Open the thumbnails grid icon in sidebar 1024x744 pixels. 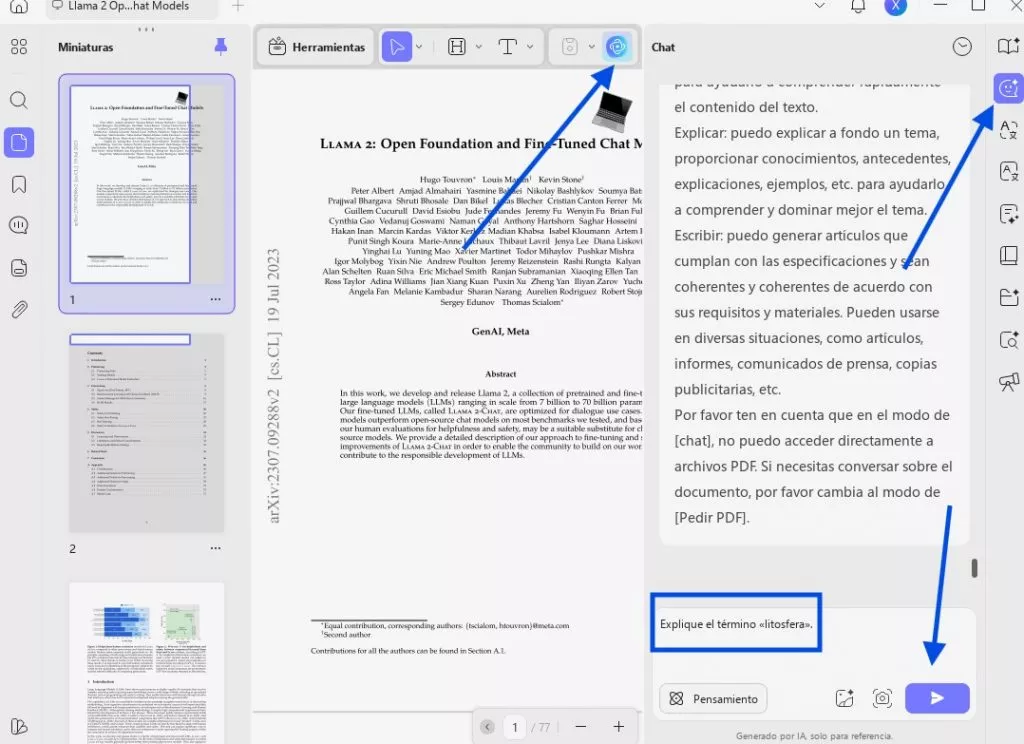pyautogui.click(x=19, y=46)
